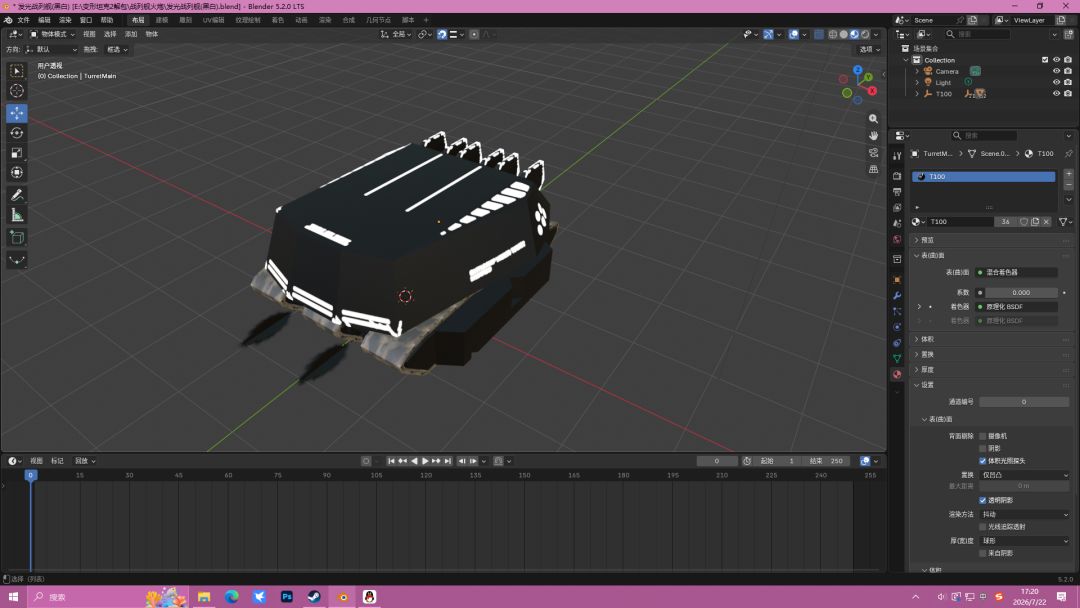
Task: Toggle Light visibility eye icon
Action: [1056, 82]
